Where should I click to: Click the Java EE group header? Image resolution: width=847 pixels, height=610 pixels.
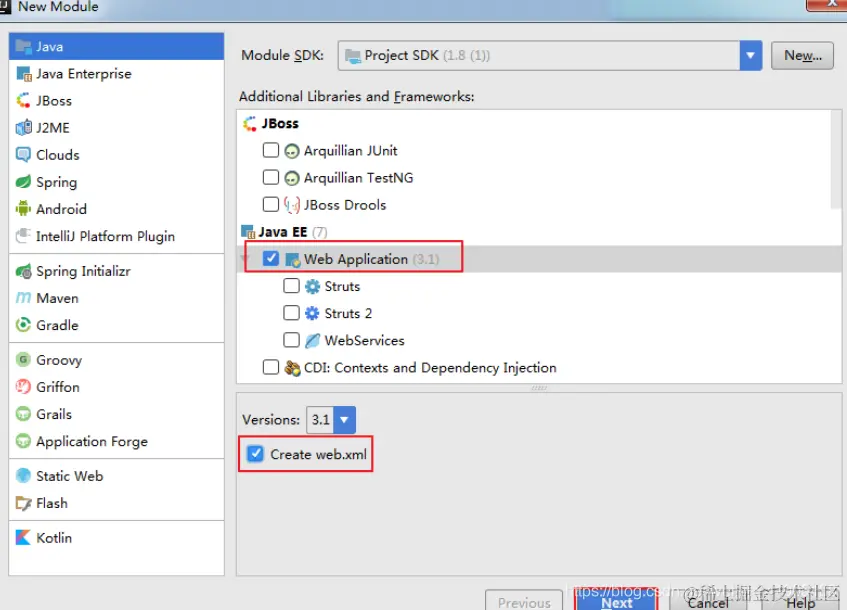coord(284,232)
